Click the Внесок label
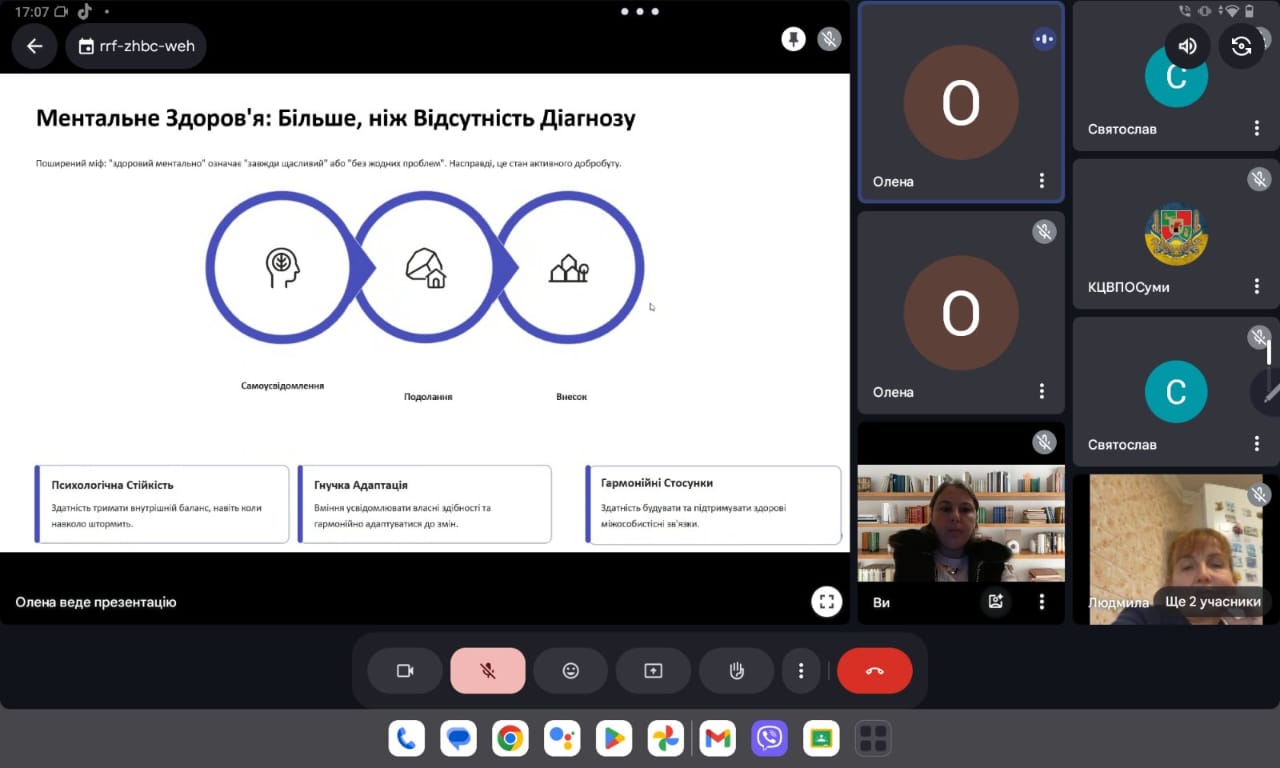This screenshot has width=1280, height=768. (x=571, y=397)
